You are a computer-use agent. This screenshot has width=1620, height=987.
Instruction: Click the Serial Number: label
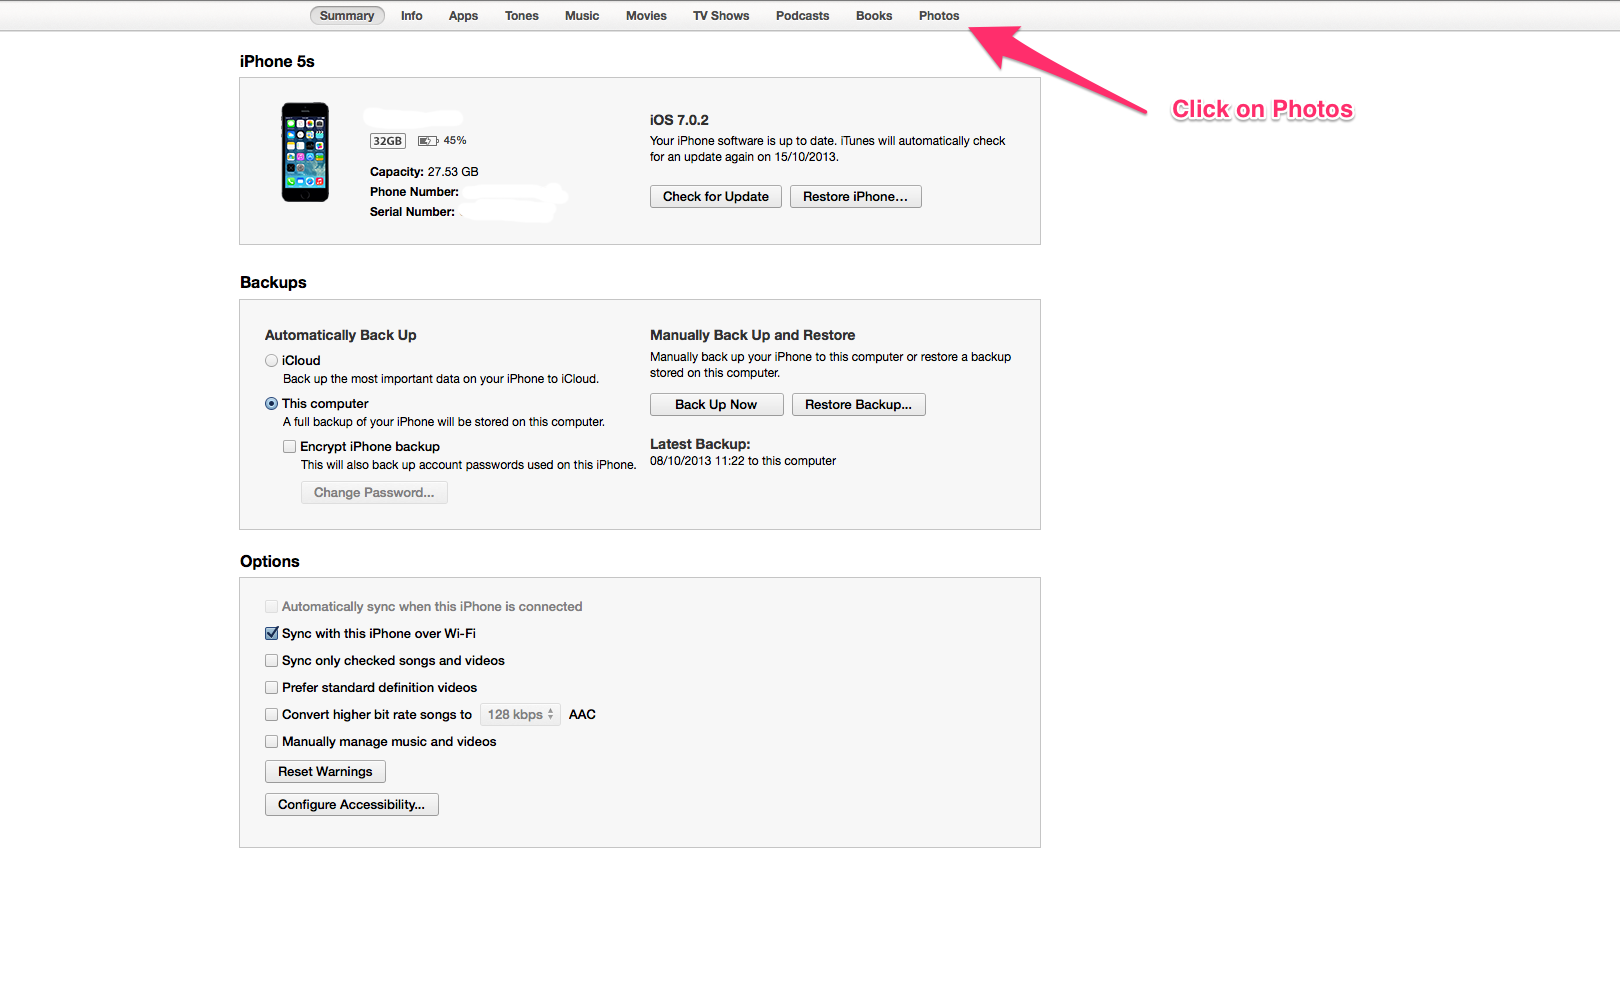pyautogui.click(x=412, y=212)
